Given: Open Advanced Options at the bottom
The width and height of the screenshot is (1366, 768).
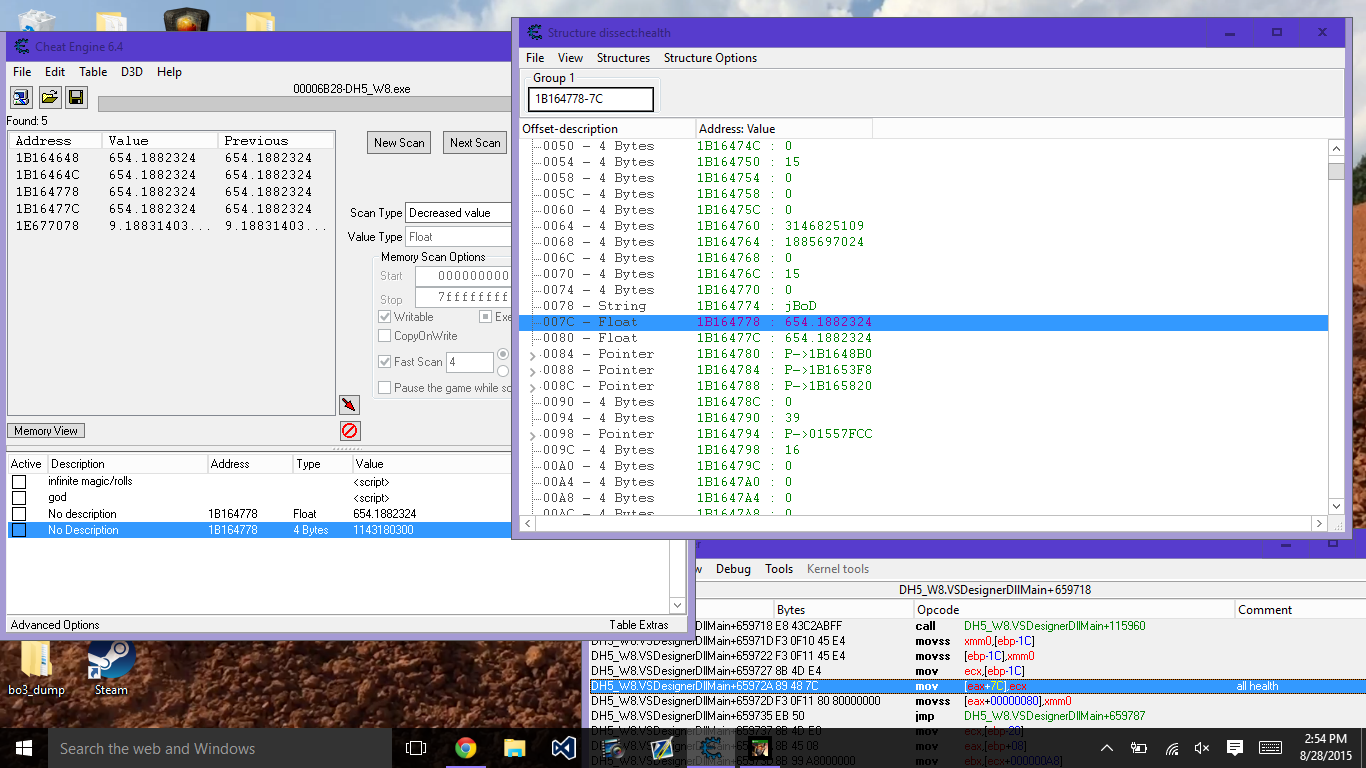Looking at the screenshot, I should [x=55, y=625].
